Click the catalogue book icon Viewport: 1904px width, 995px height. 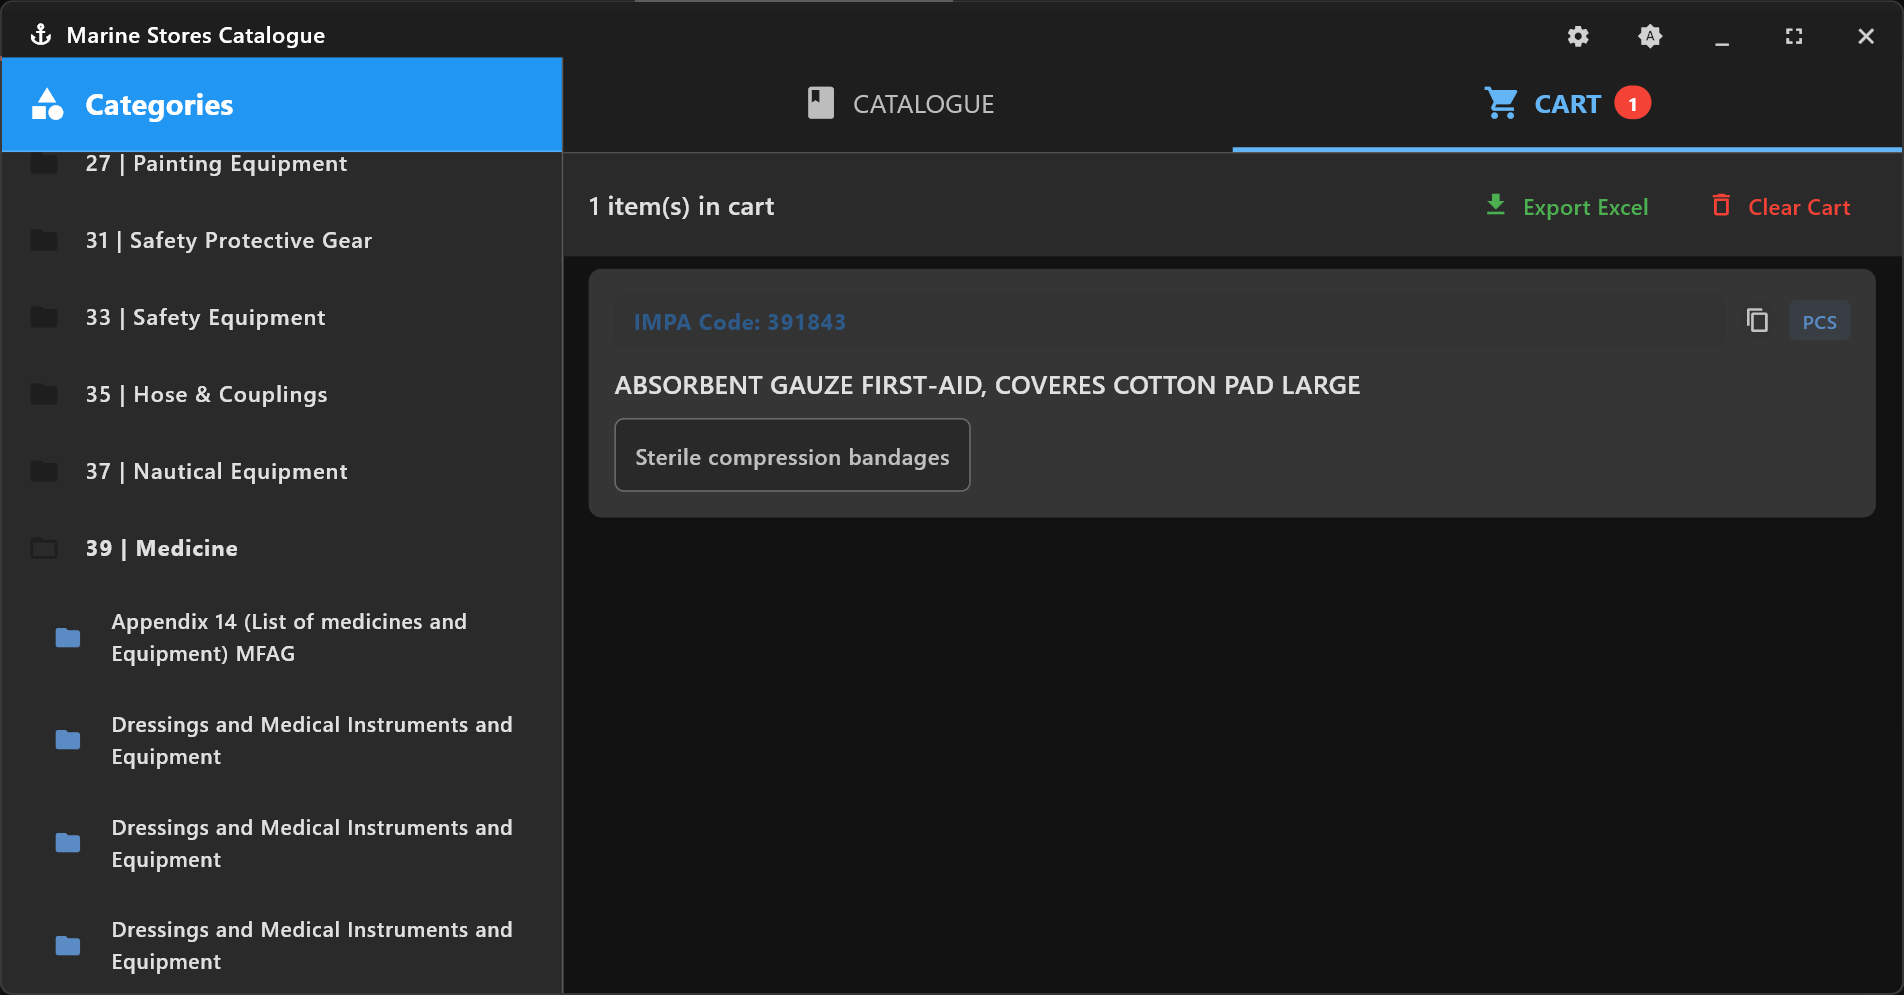click(821, 103)
